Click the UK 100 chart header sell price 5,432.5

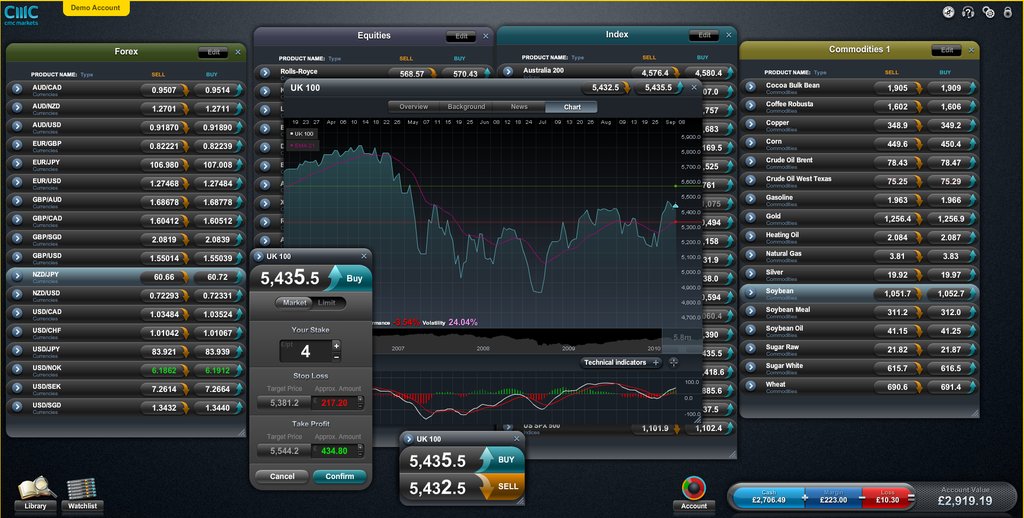pyautogui.click(x=605, y=88)
